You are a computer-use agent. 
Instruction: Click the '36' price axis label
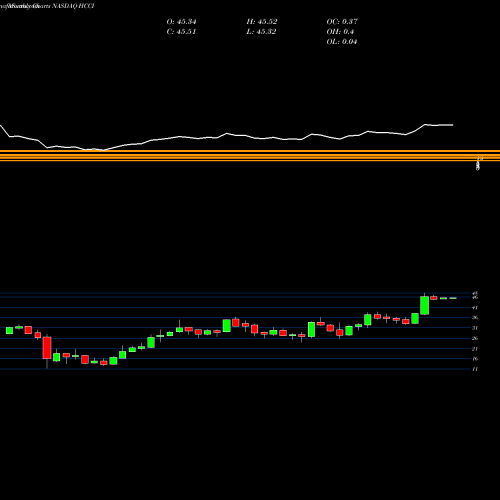coord(475,318)
